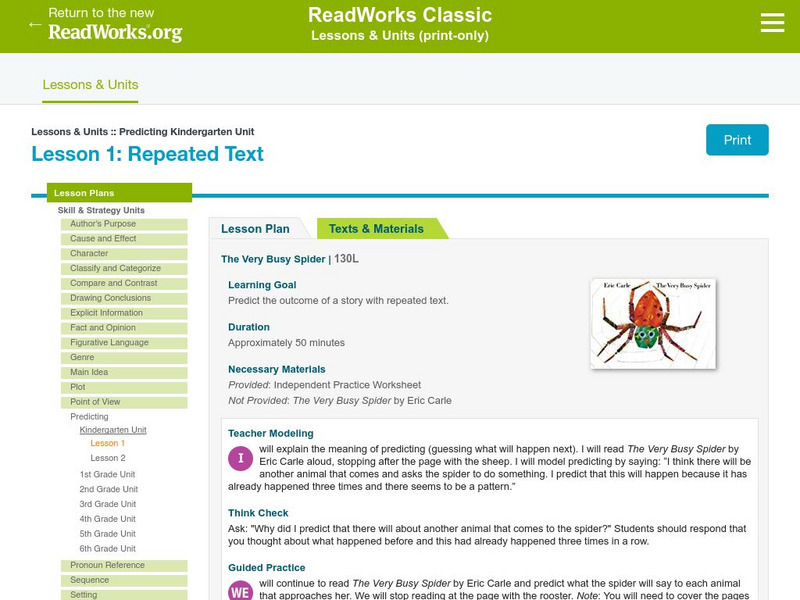
Task: Select Lesson 1 in the sidebar
Action: pos(108,443)
